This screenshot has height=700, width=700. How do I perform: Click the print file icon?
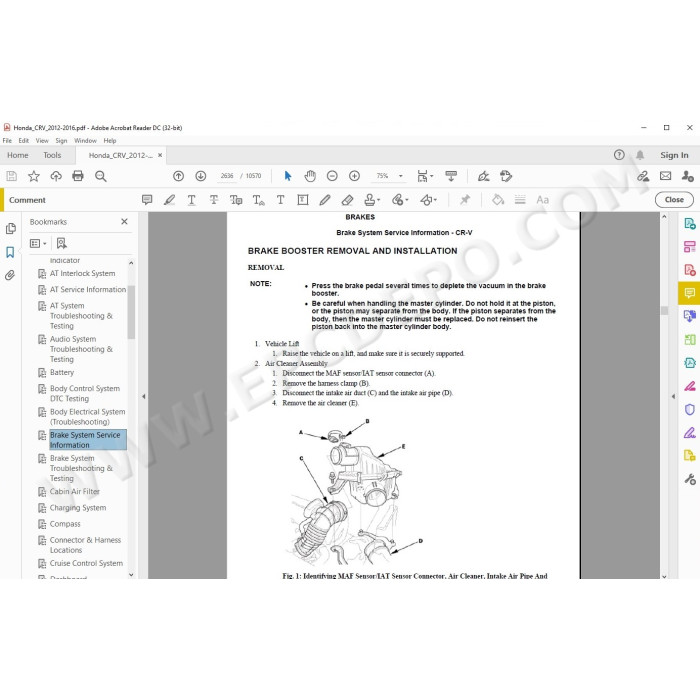78,176
